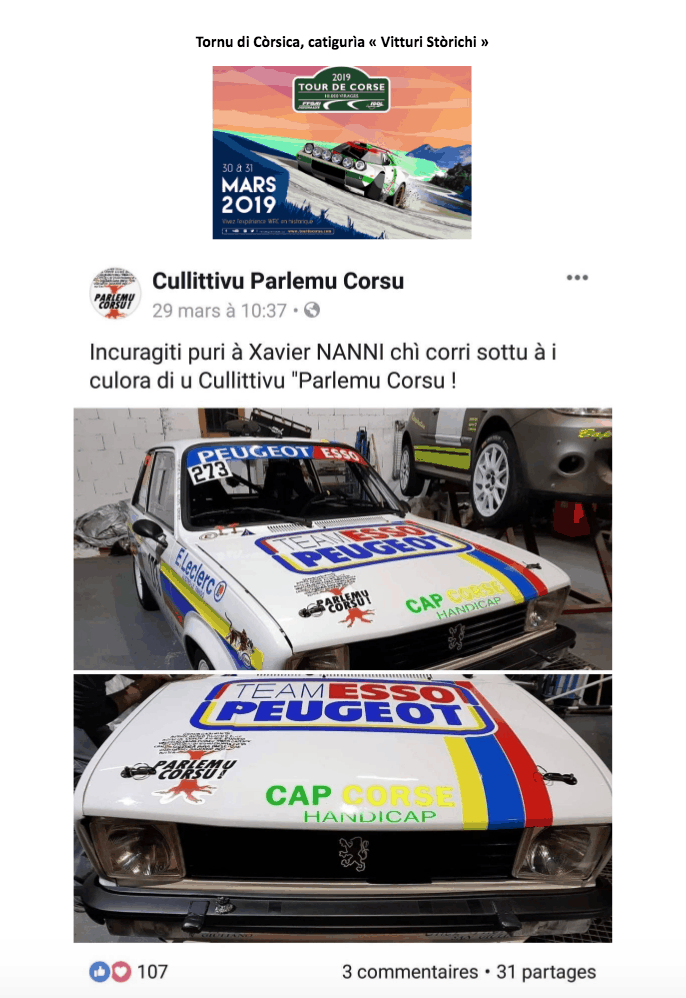This screenshot has height=998, width=686.
Task: Click the red heart love reaction icon
Action: [121, 971]
